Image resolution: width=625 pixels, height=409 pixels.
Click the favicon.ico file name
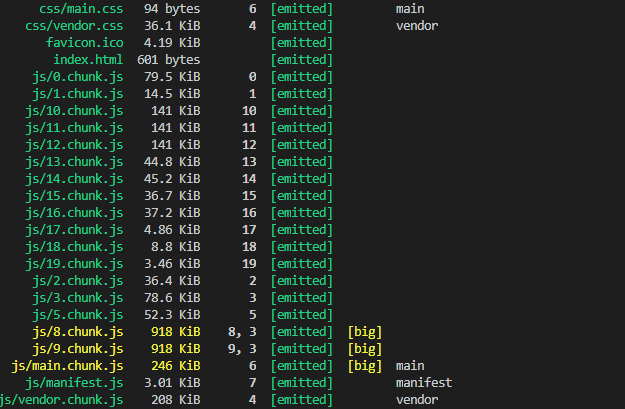[x=85, y=43]
